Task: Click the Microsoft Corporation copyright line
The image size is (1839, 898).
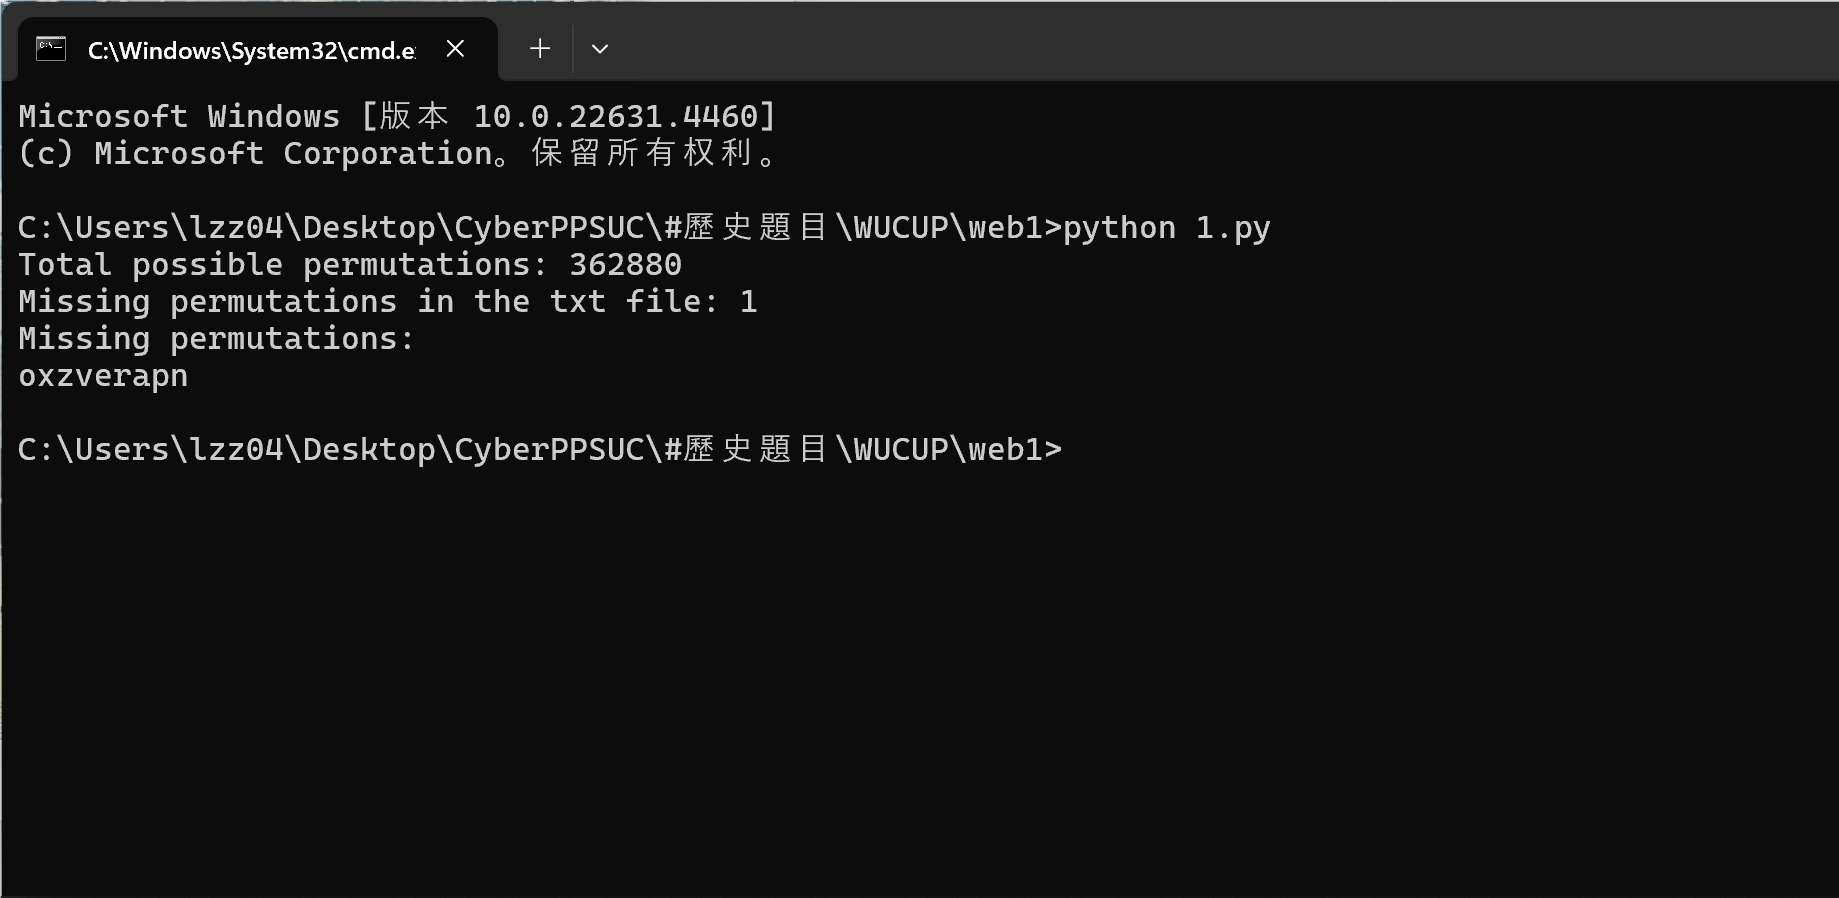Action: coord(399,153)
